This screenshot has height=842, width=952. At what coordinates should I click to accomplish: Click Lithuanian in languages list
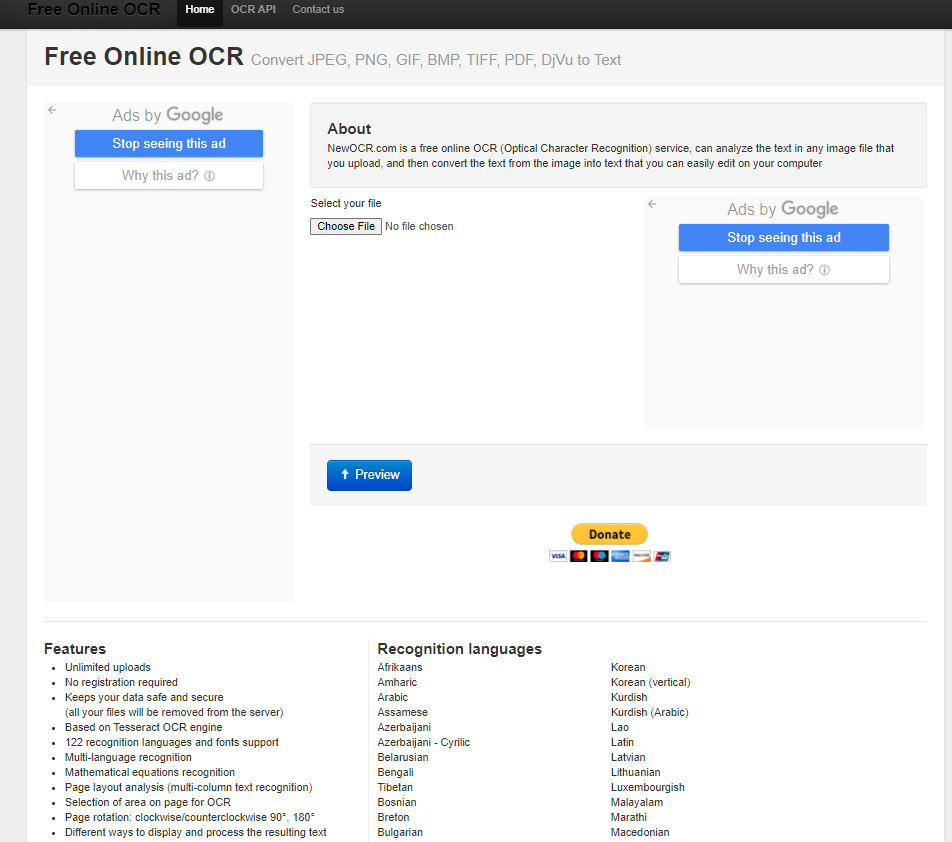click(x=636, y=772)
